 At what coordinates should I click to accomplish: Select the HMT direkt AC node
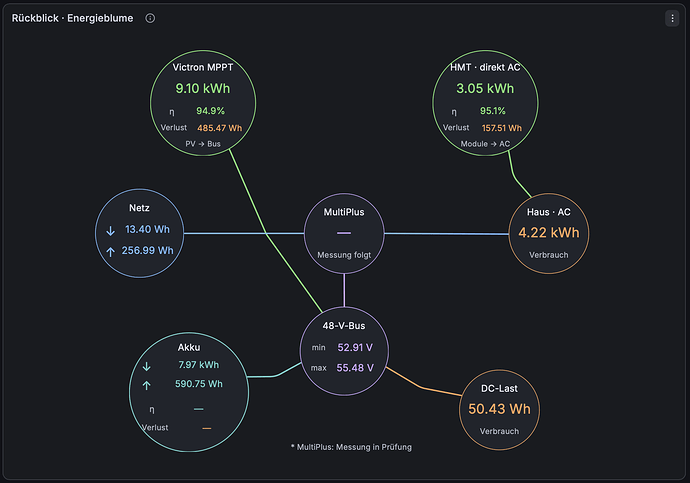[485, 103]
